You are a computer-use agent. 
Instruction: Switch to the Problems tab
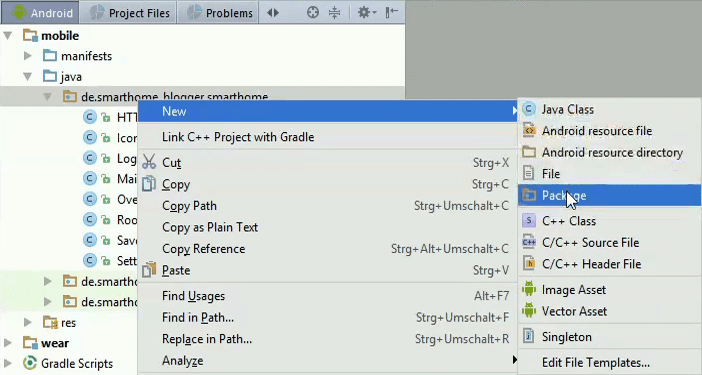click(x=218, y=13)
